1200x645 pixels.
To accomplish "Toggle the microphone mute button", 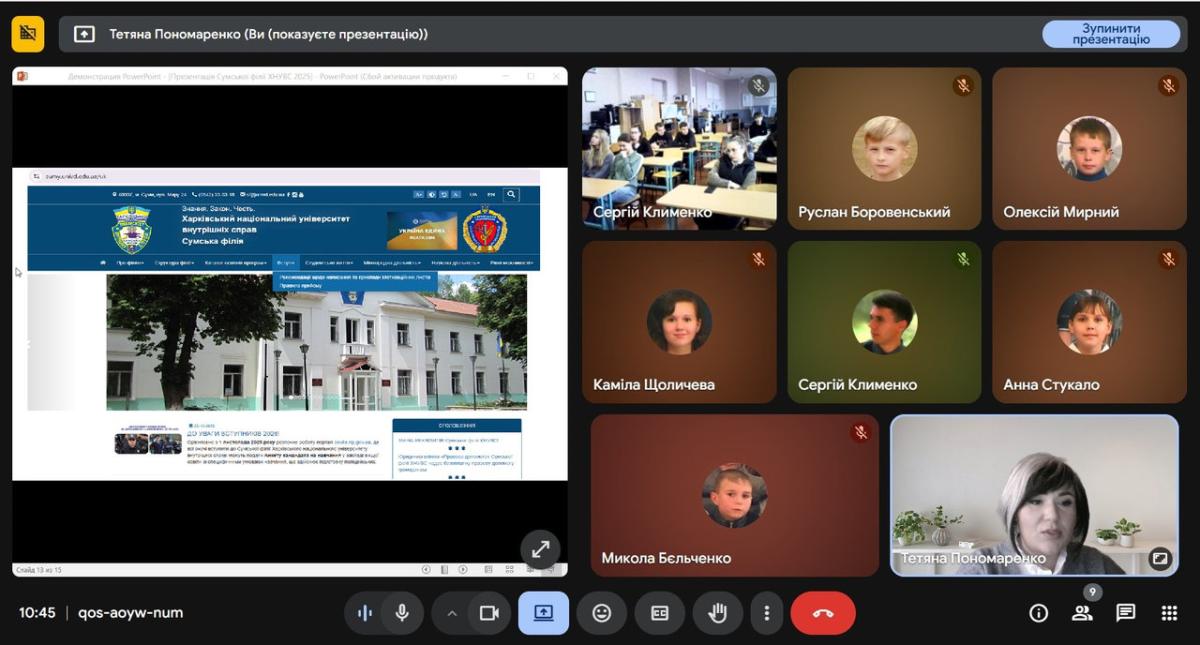I will pyautogui.click(x=402, y=613).
